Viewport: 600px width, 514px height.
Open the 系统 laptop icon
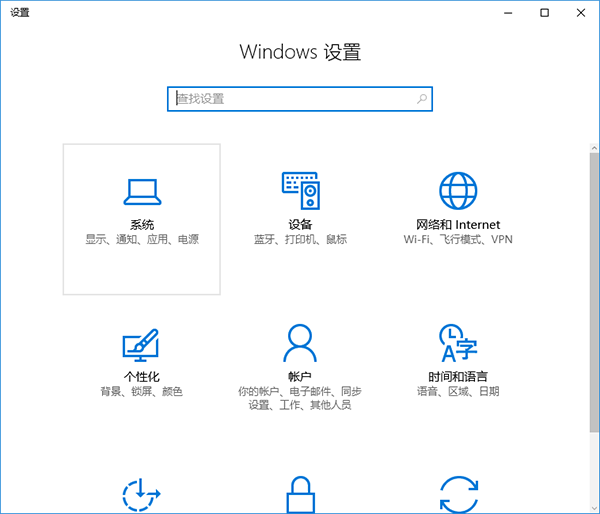point(142,192)
